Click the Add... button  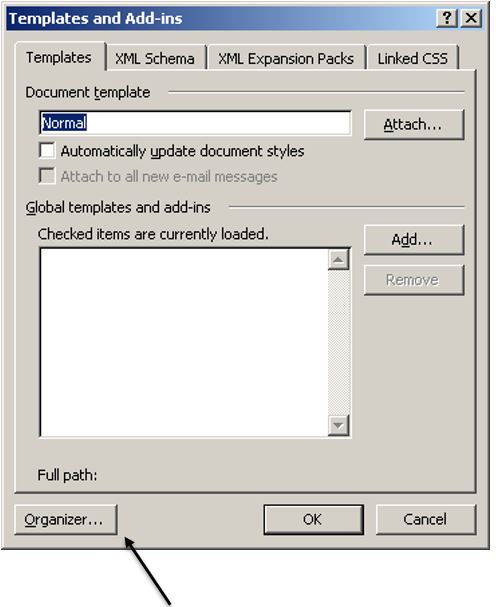tap(414, 240)
